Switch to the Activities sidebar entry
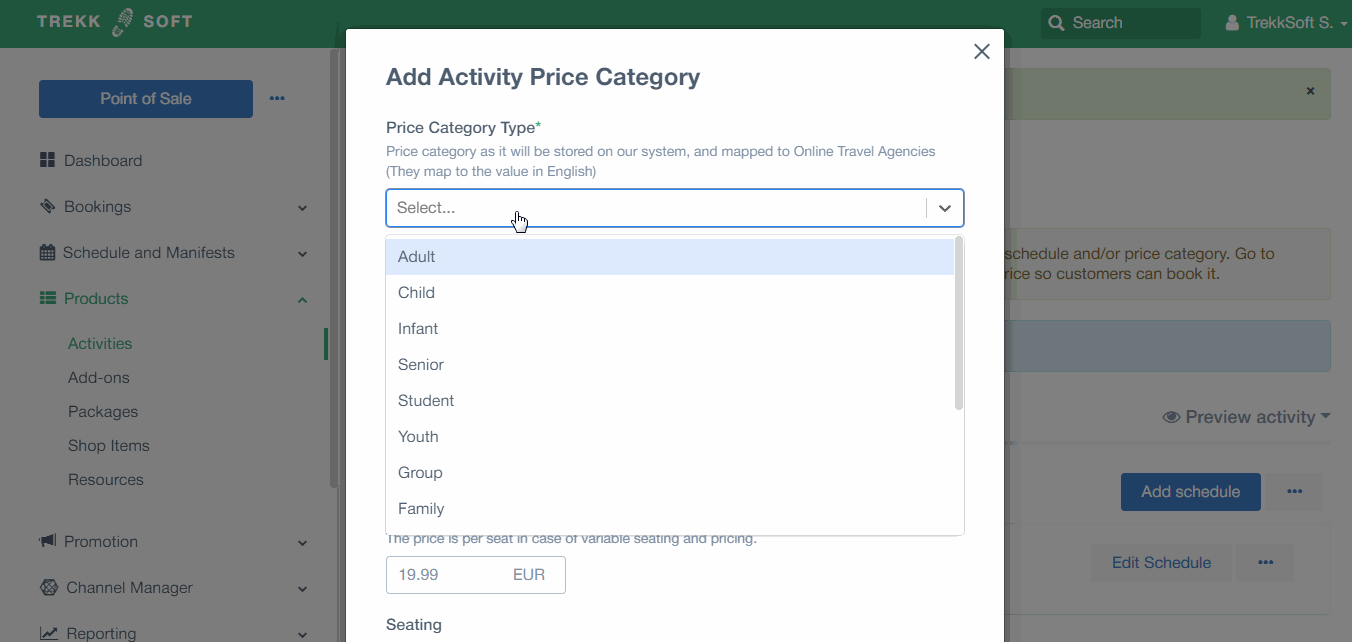 99,343
